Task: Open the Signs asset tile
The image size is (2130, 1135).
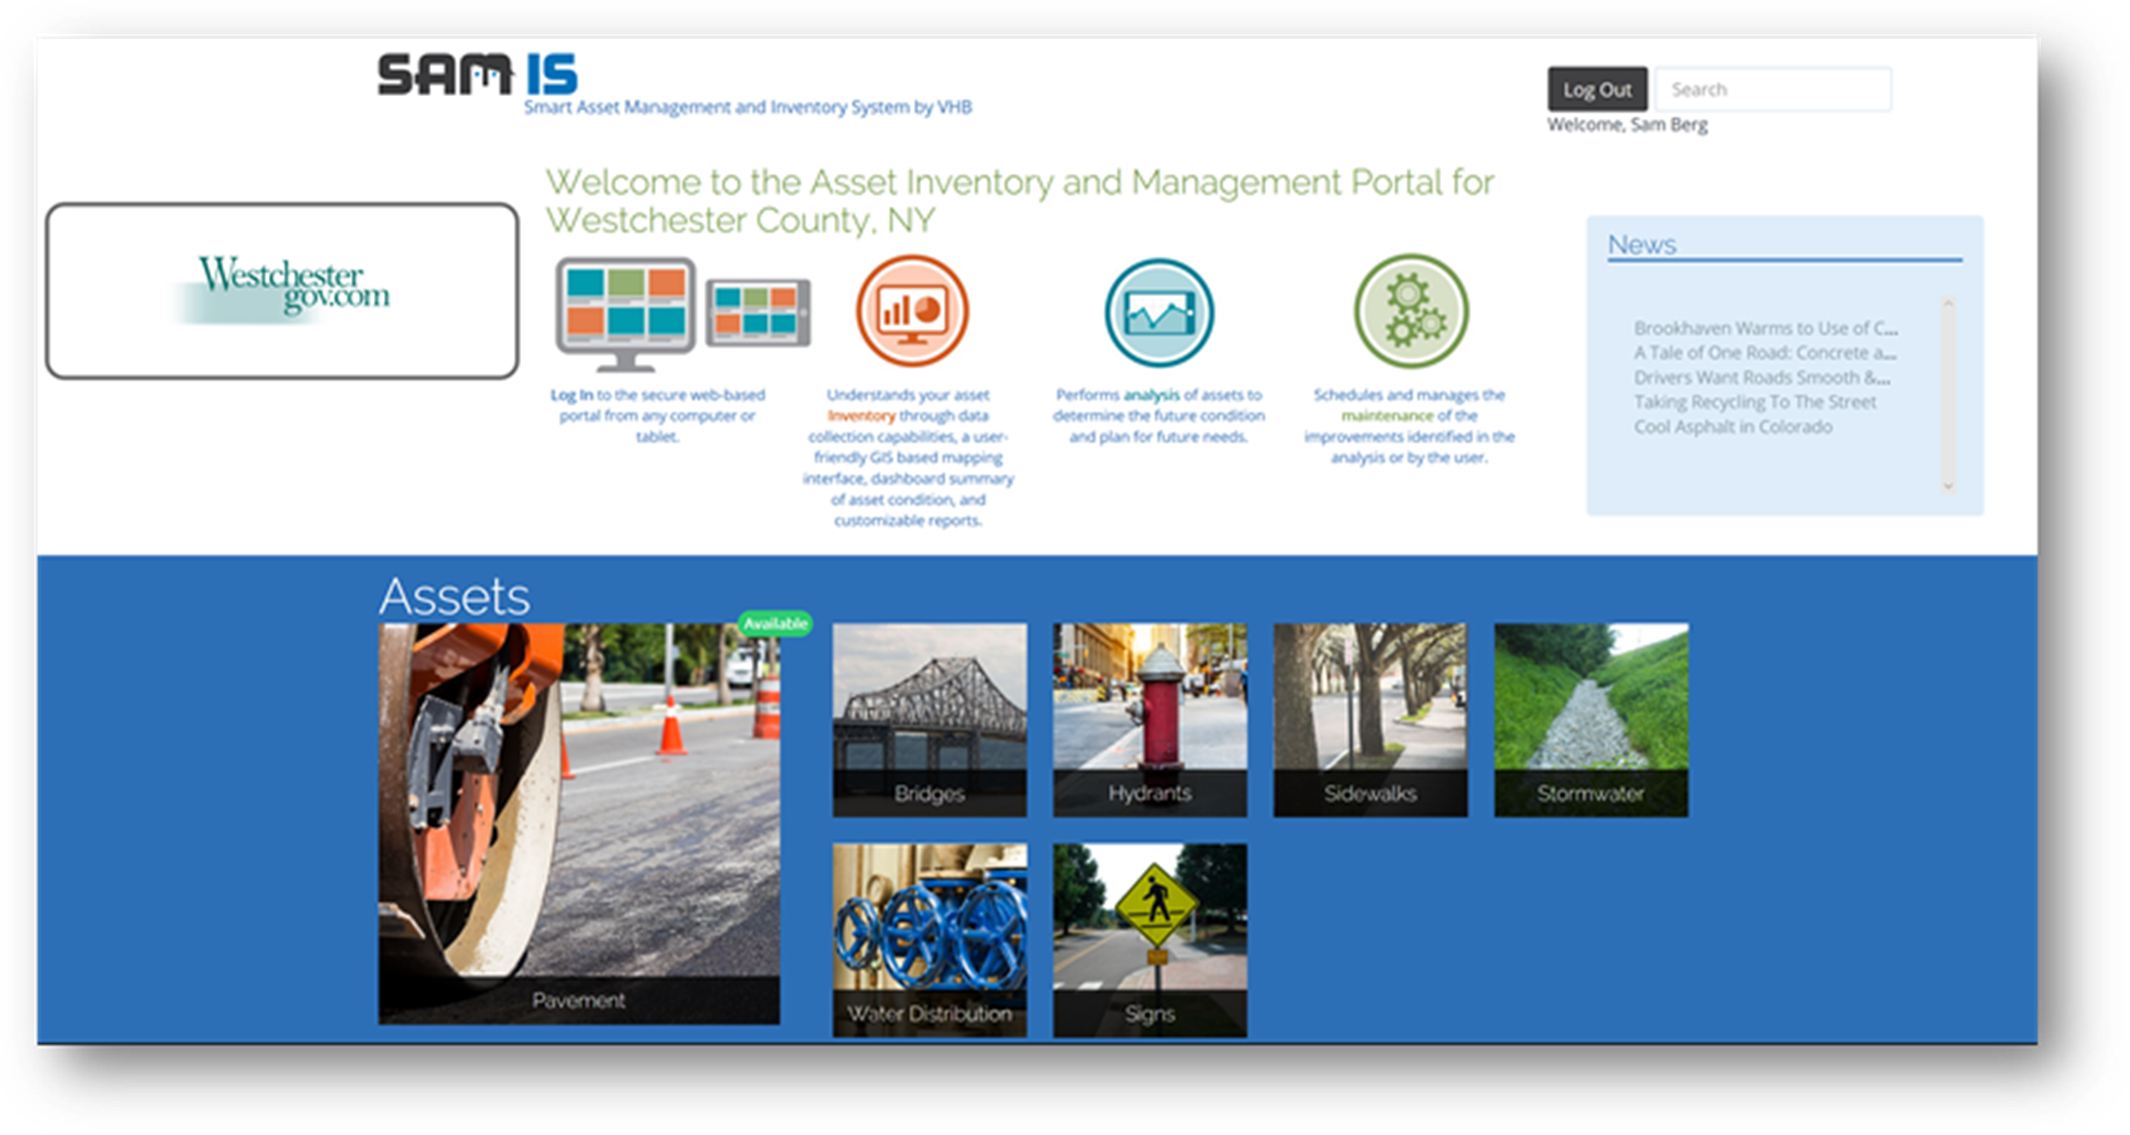Action: (x=1150, y=940)
